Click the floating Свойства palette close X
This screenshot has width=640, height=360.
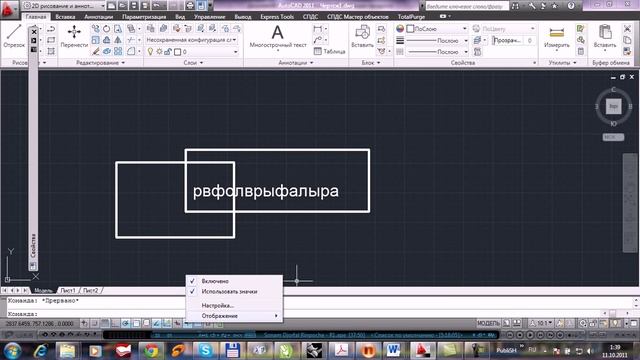(x=34, y=31)
